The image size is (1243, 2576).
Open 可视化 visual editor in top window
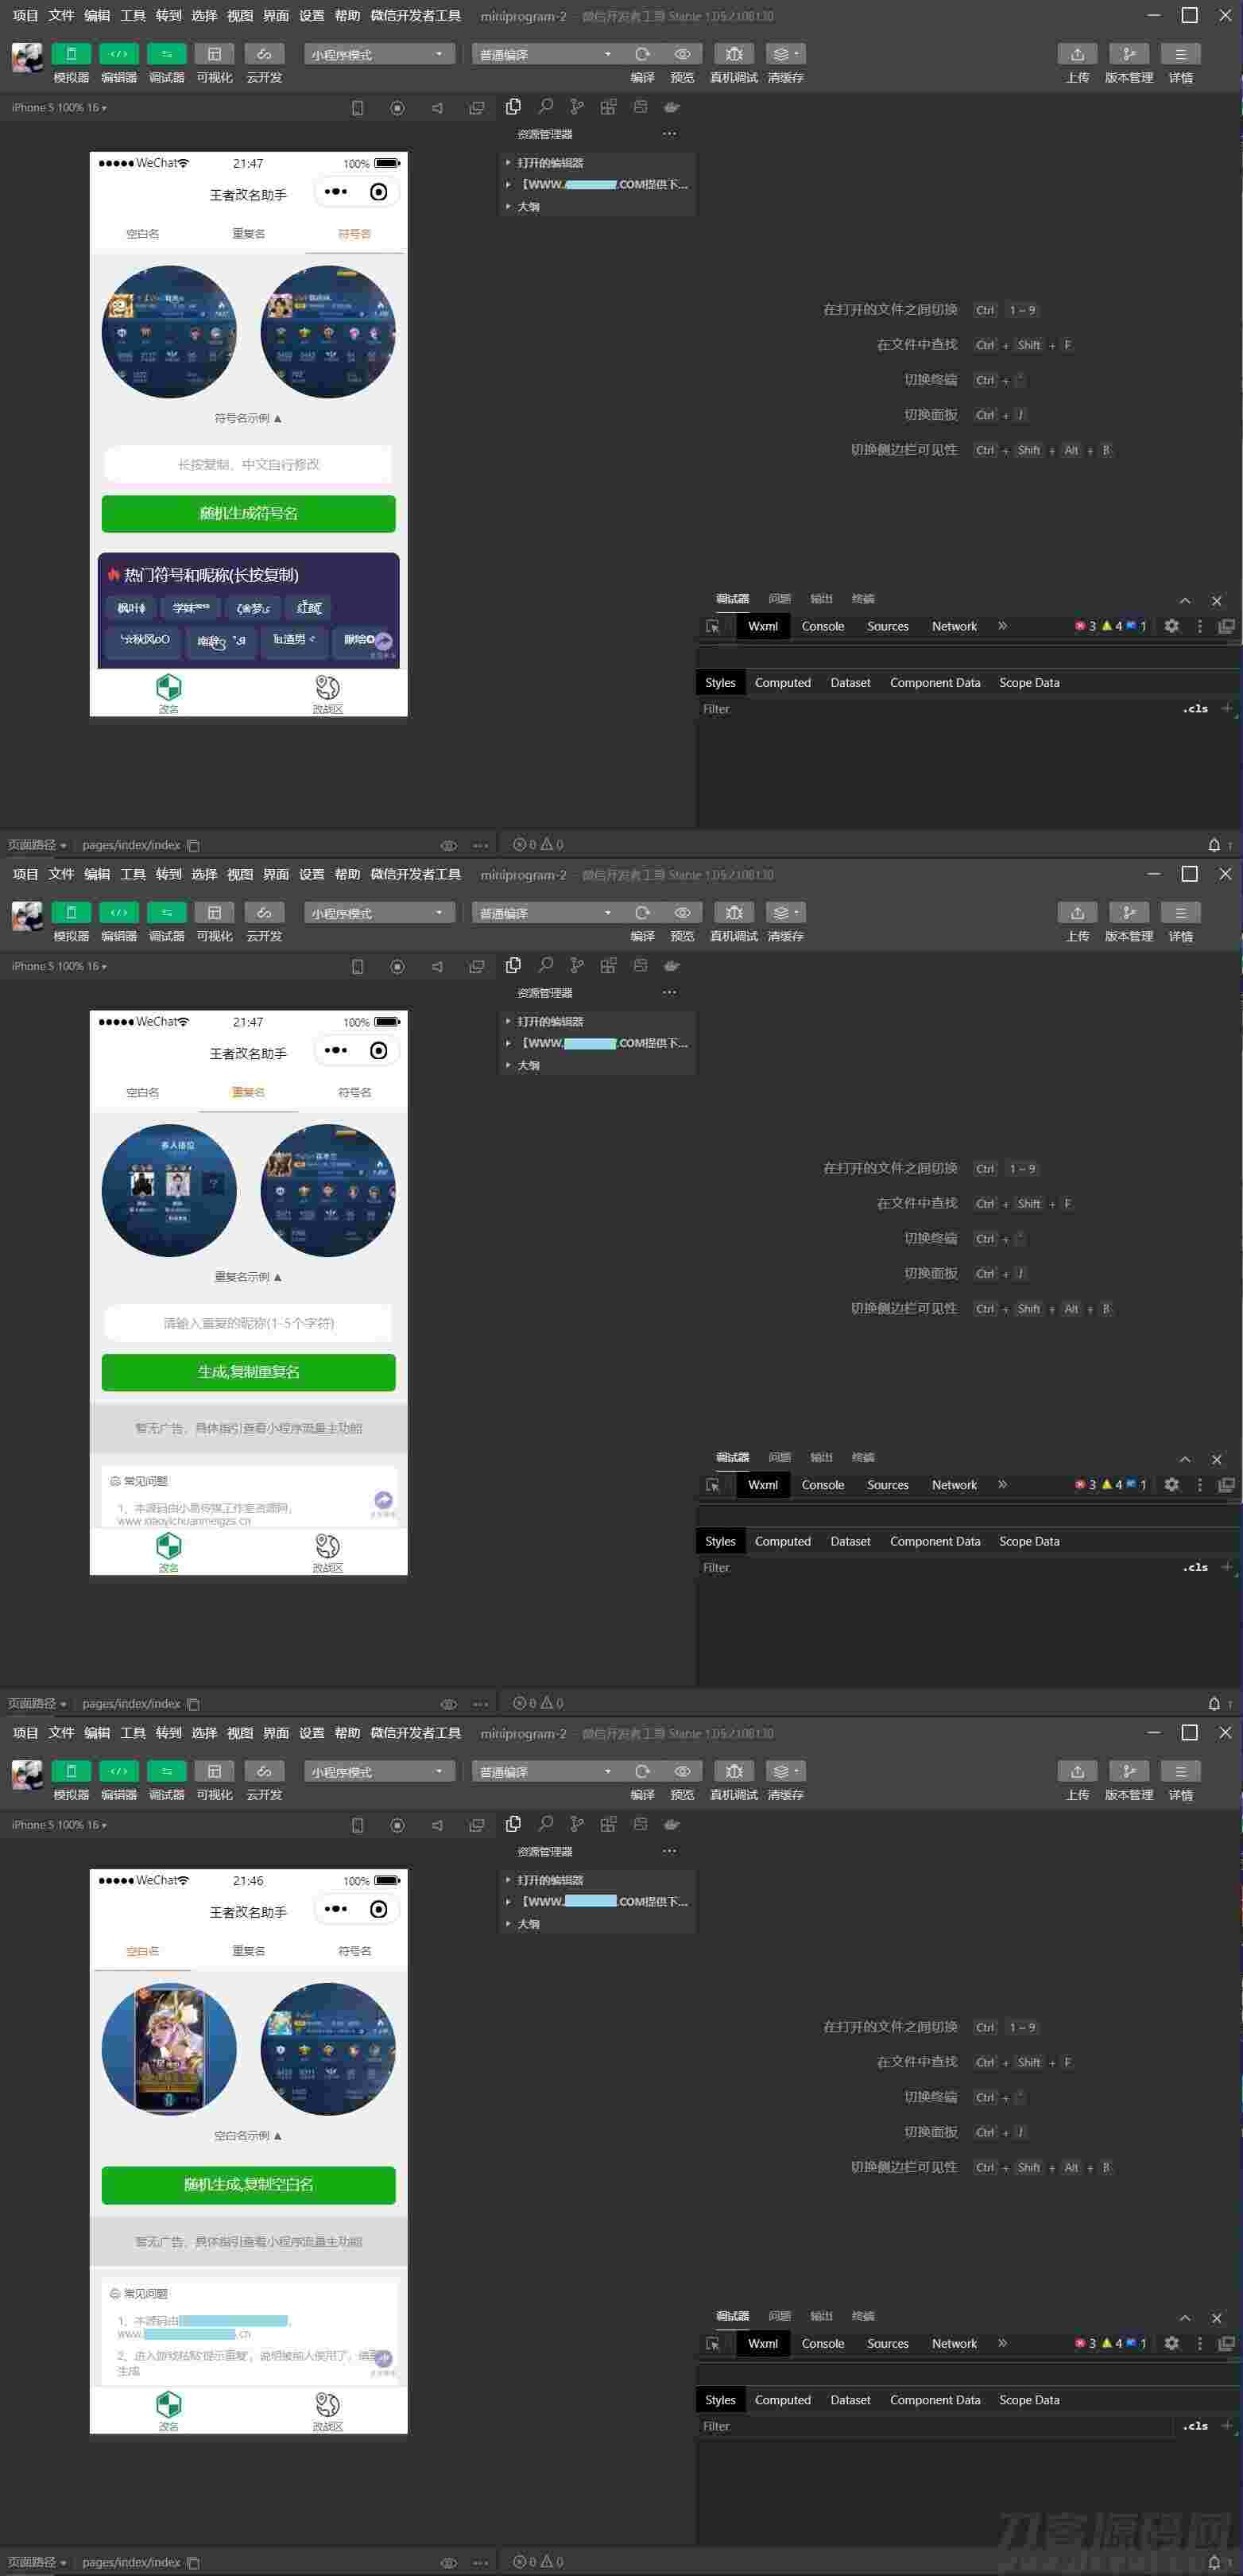tap(214, 54)
